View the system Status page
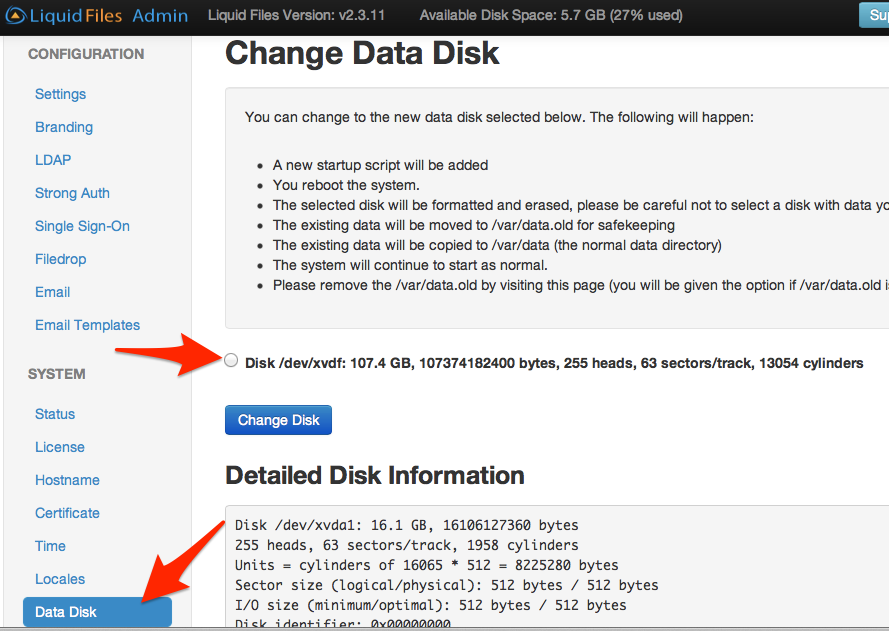This screenshot has height=631, width=889. click(x=55, y=414)
